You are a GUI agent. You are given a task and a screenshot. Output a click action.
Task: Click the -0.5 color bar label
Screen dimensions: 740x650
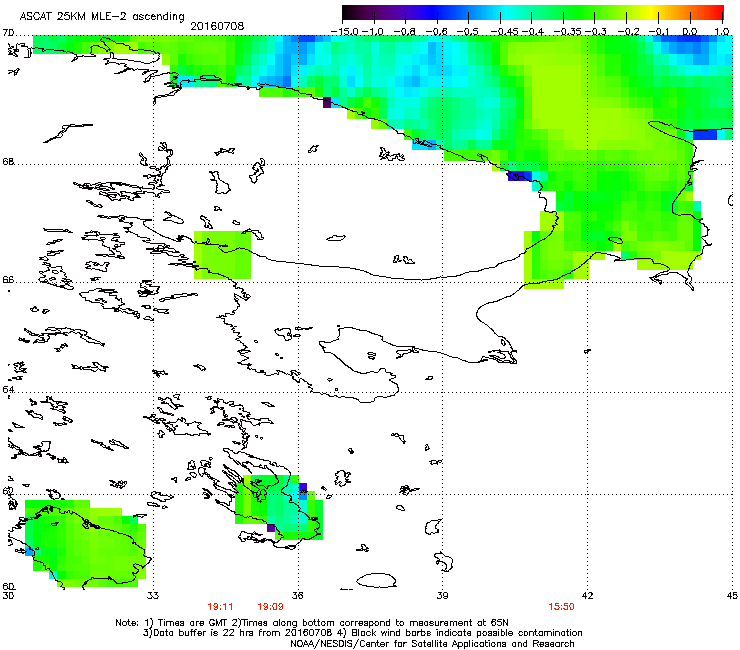468,32
